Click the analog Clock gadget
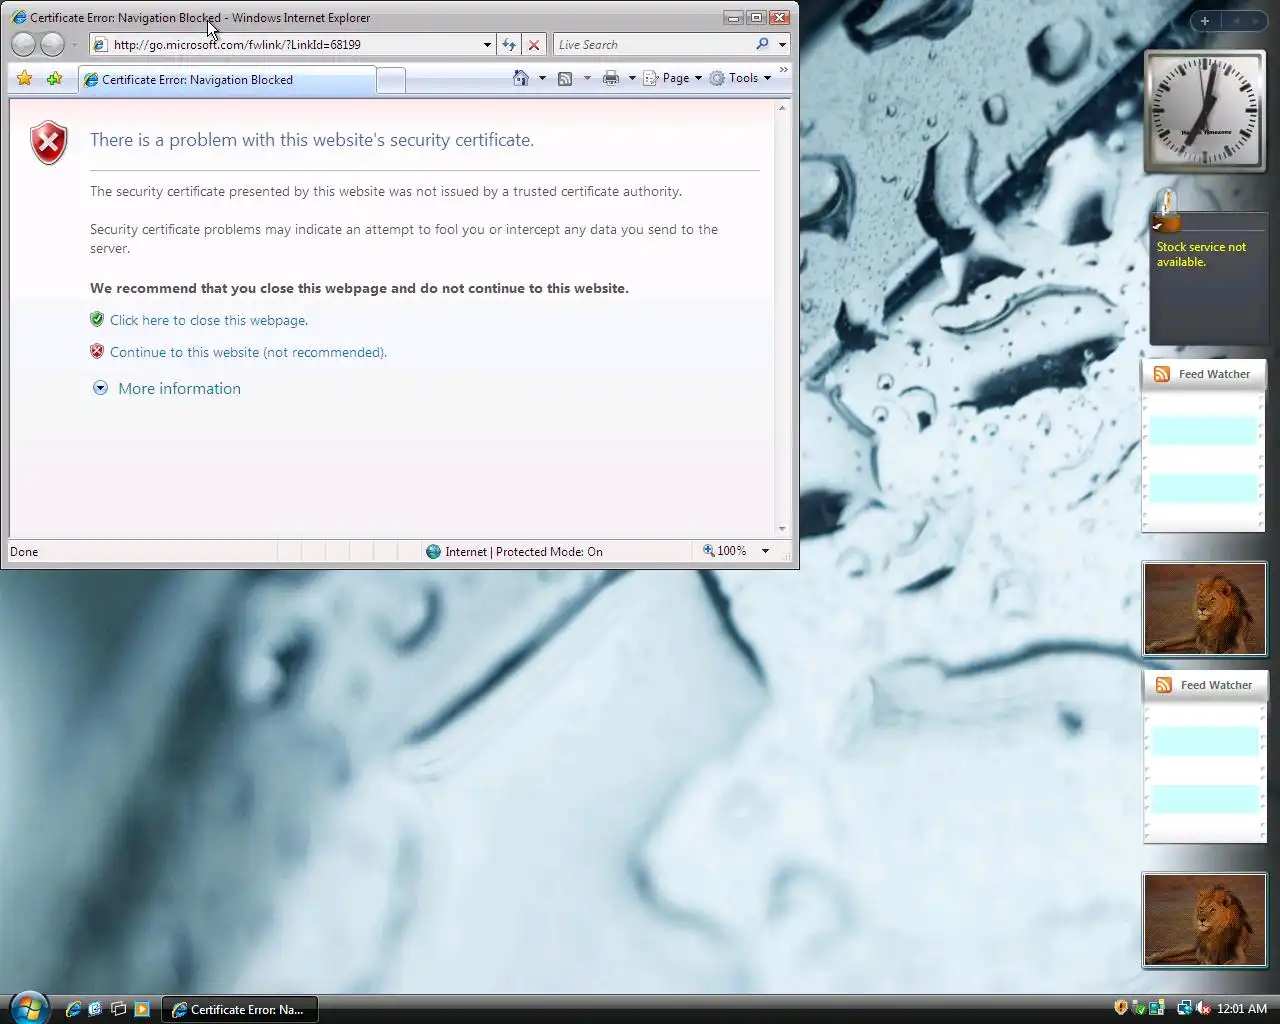1280x1024 pixels. pyautogui.click(x=1205, y=110)
